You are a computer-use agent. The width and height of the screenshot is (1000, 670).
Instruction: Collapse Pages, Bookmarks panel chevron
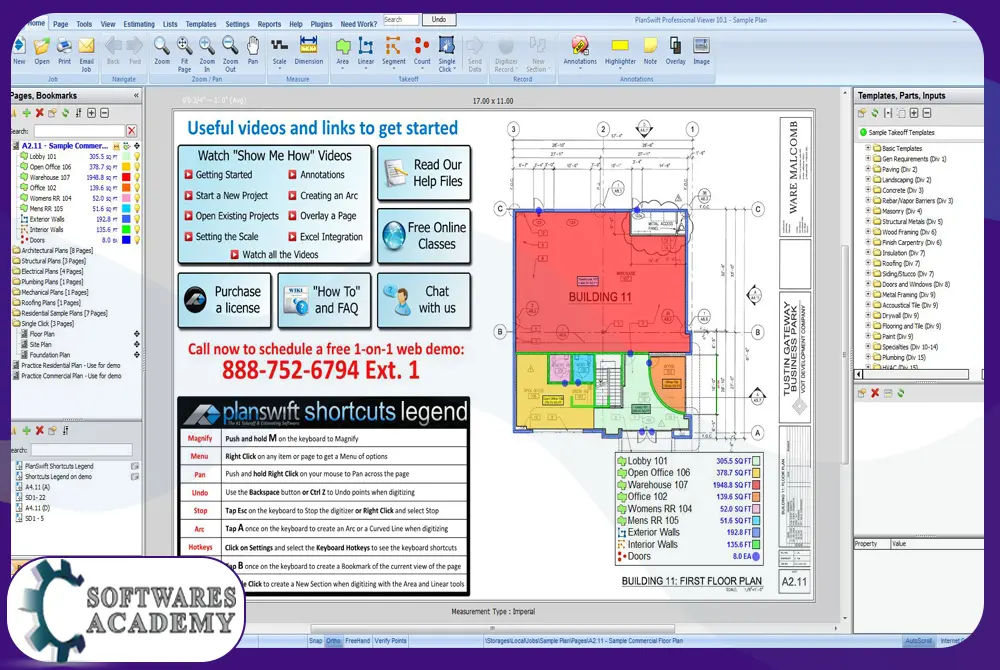136,96
